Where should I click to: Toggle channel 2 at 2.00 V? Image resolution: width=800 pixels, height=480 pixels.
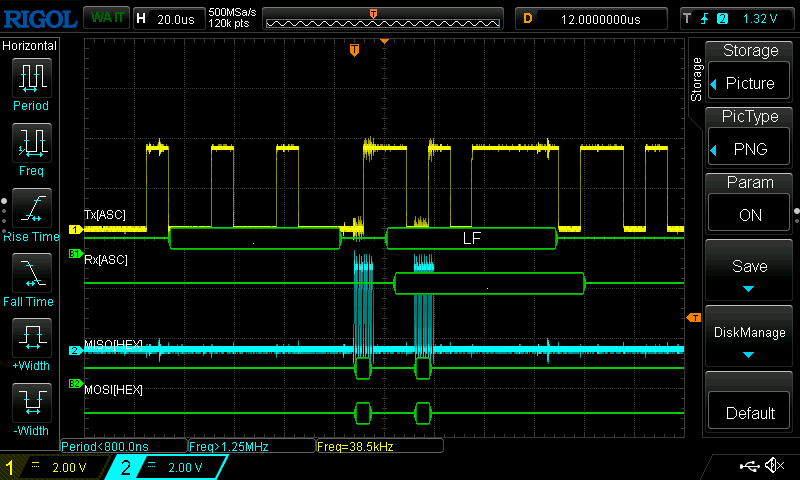pyautogui.click(x=170, y=467)
